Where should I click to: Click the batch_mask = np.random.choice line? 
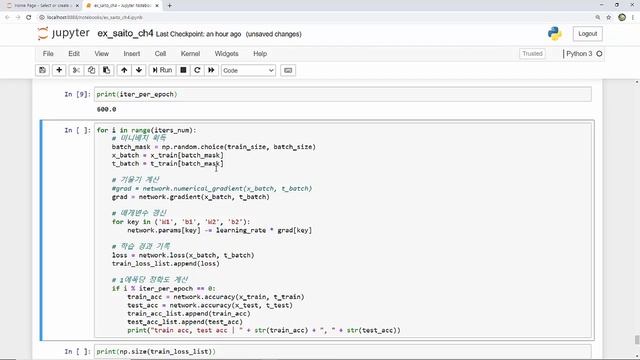coord(213,147)
